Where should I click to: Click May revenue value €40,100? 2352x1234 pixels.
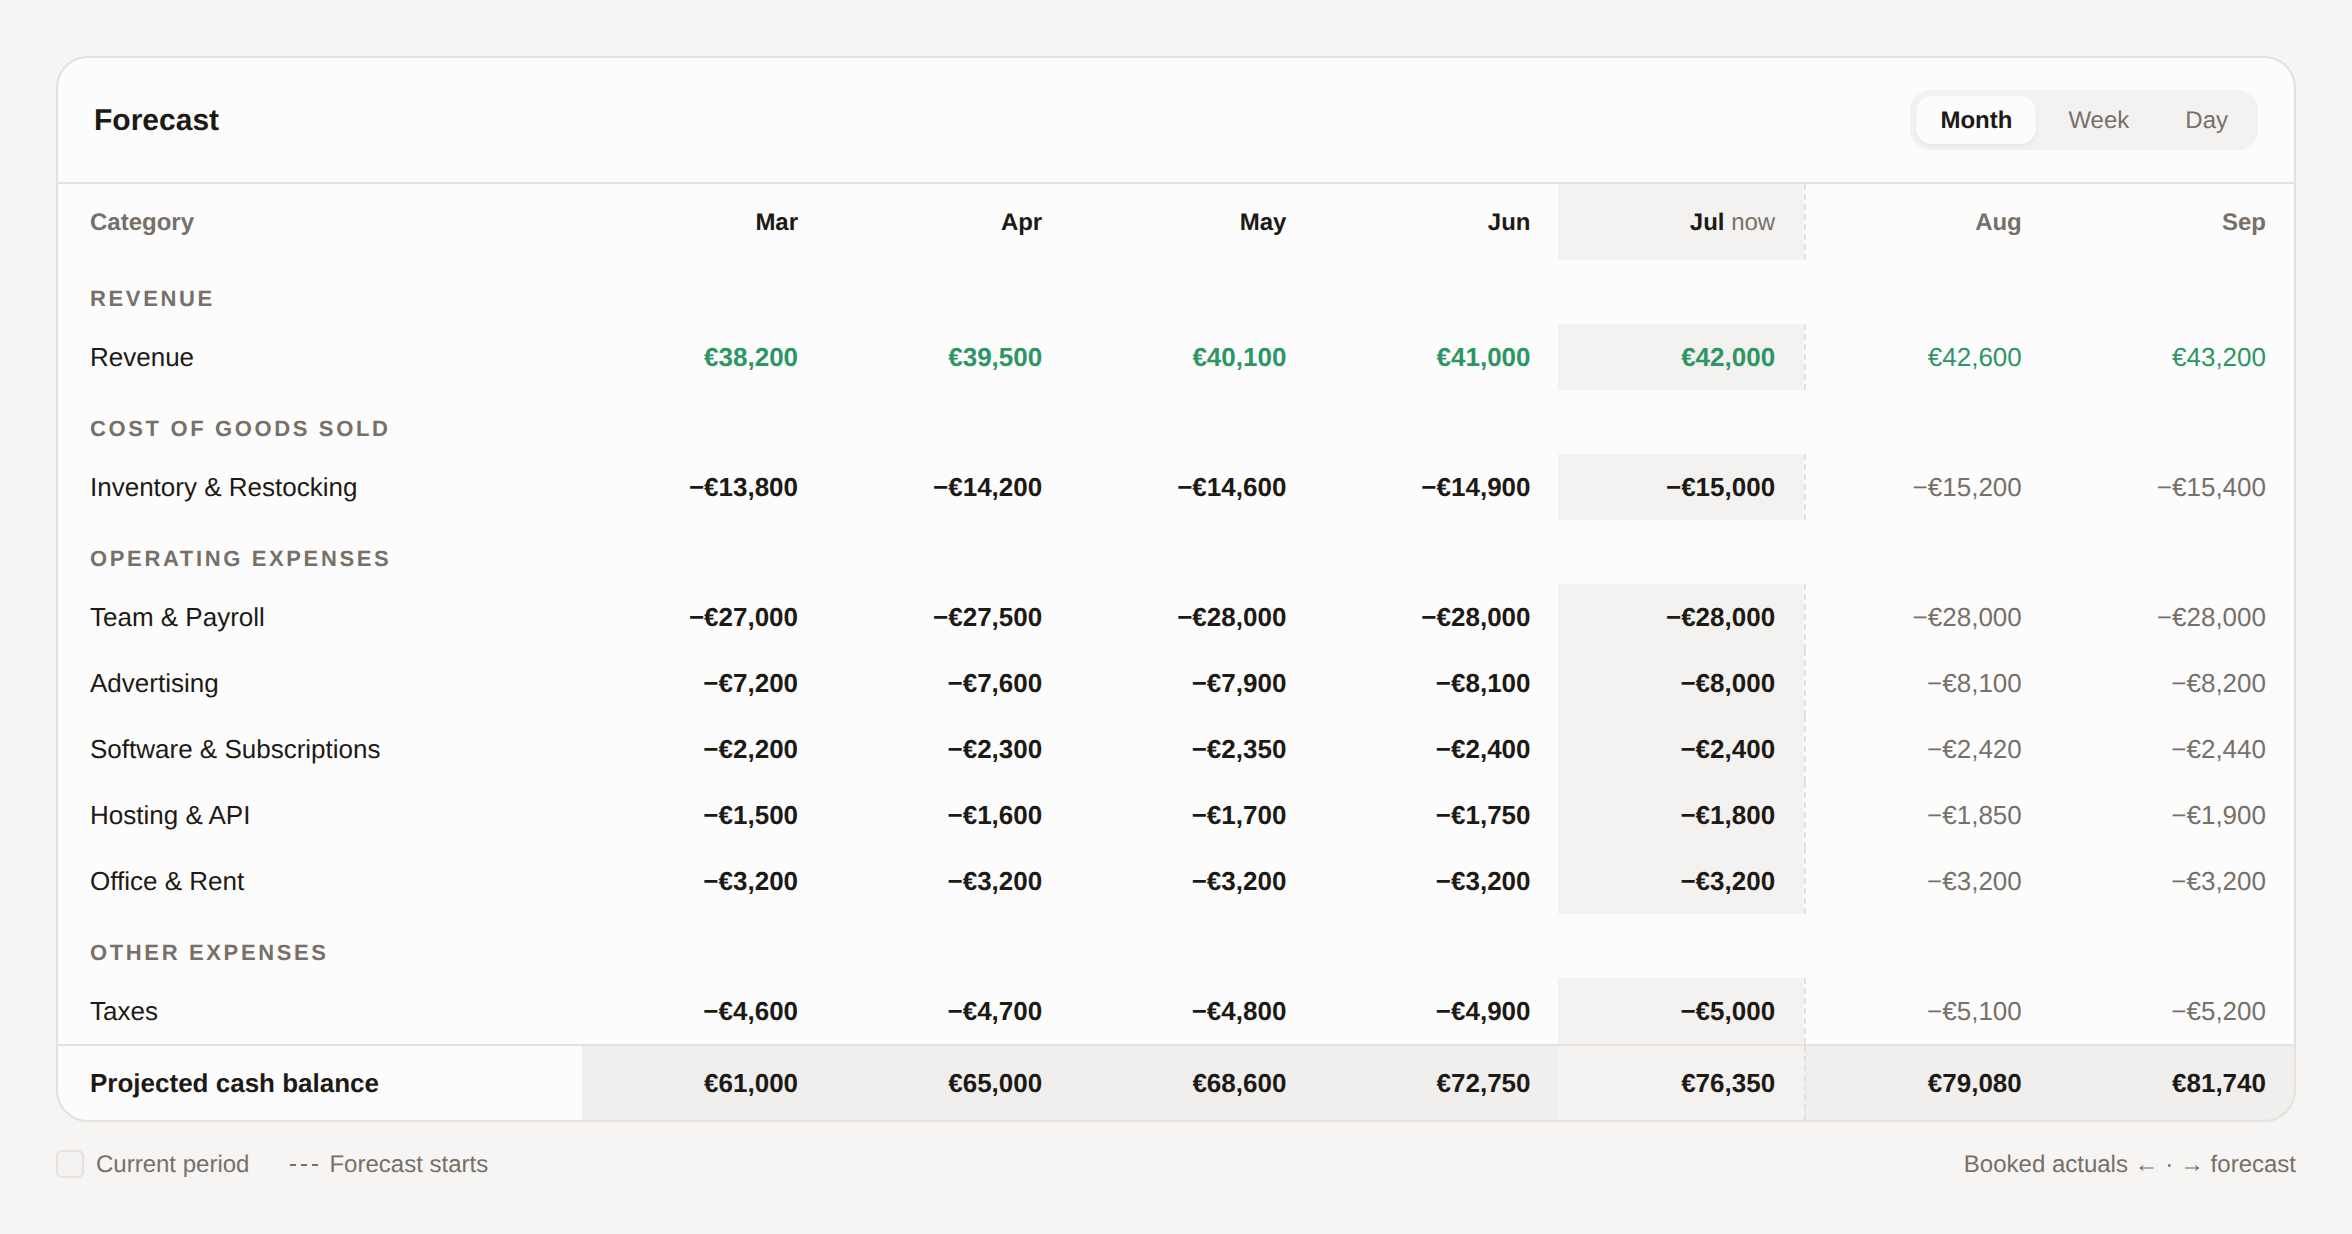tap(1238, 357)
